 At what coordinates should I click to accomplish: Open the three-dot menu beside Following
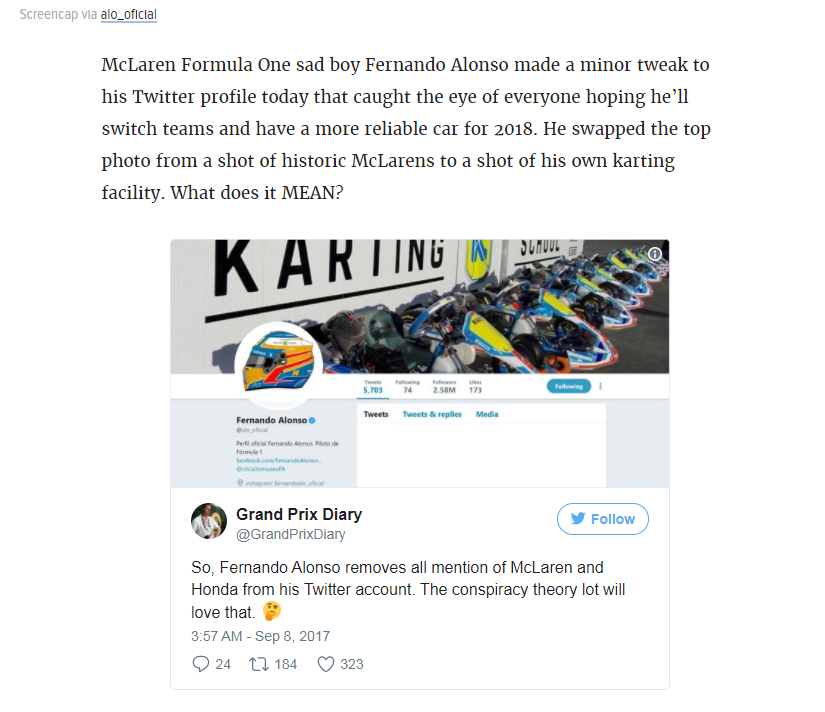click(x=601, y=386)
